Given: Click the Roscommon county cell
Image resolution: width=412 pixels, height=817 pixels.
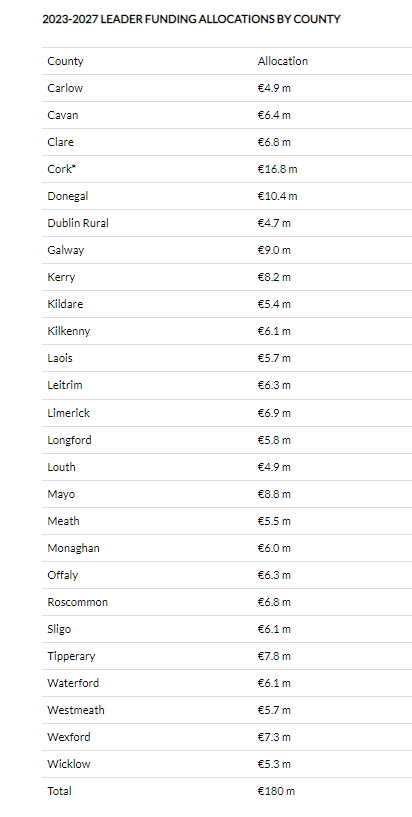Looking at the screenshot, I should pyautogui.click(x=78, y=602).
